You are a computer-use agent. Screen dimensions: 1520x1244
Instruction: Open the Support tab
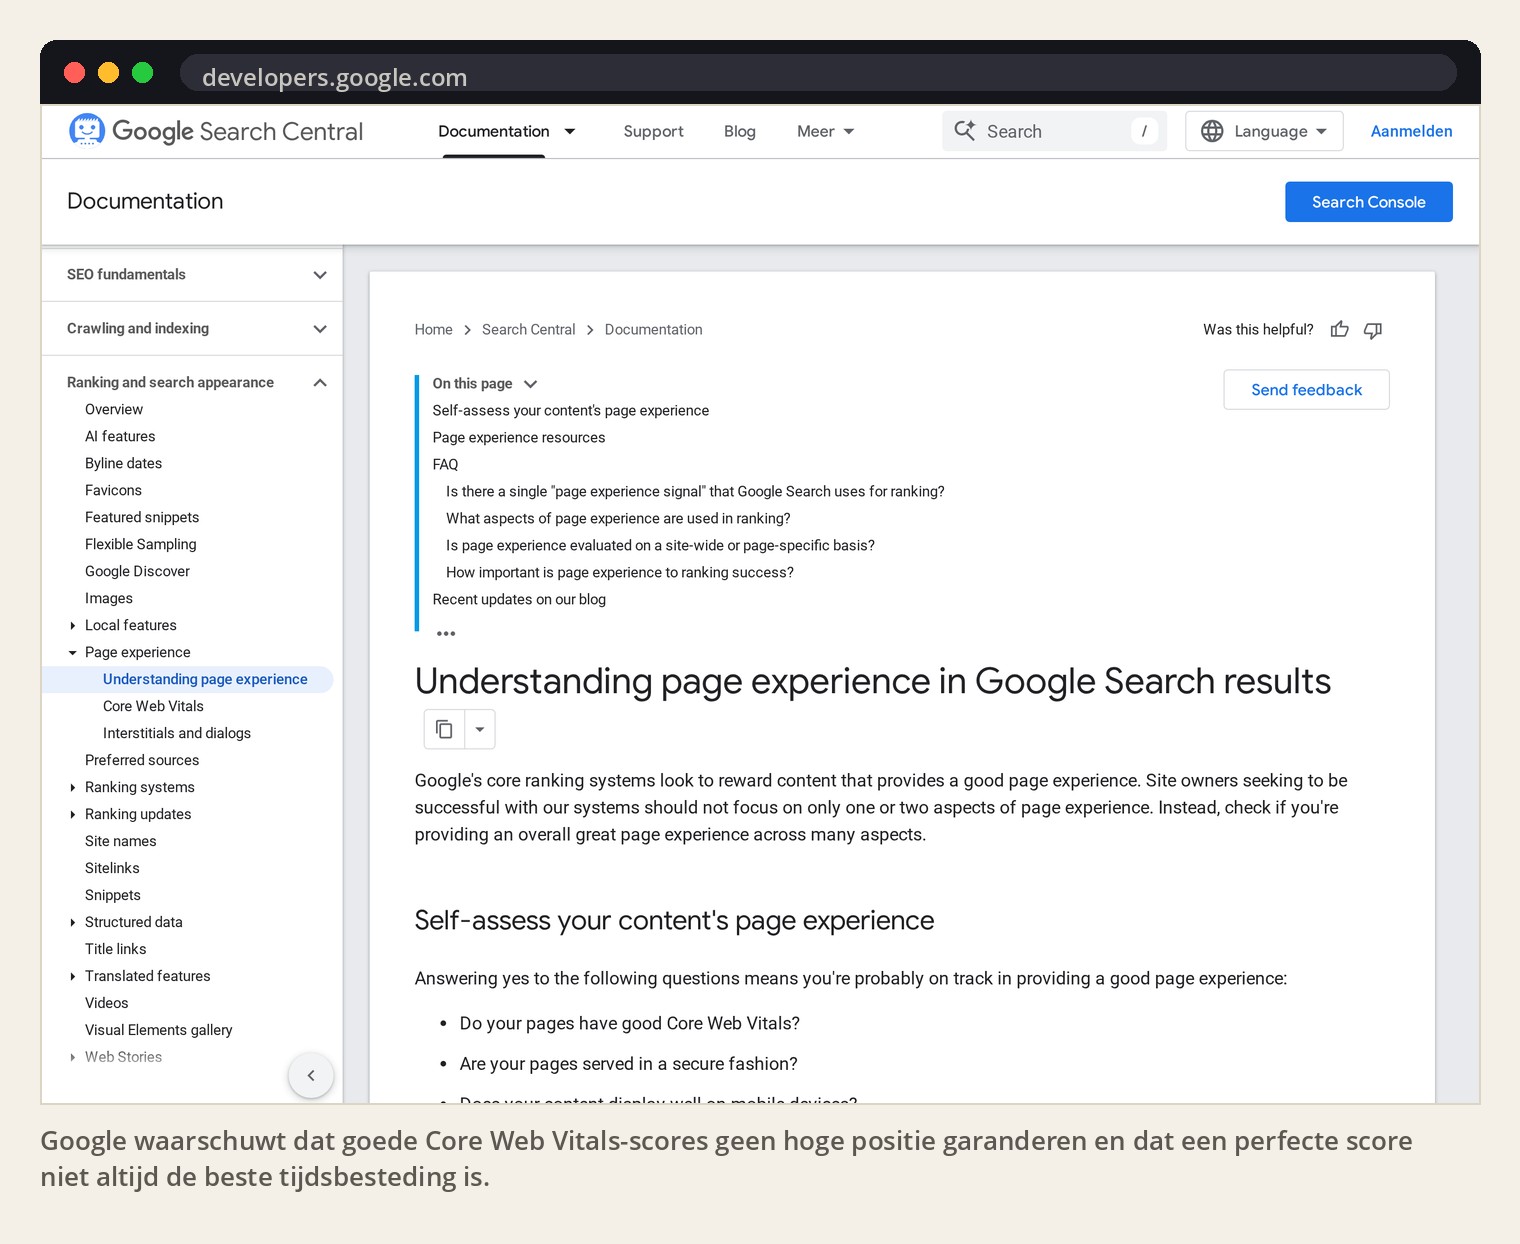[653, 131]
